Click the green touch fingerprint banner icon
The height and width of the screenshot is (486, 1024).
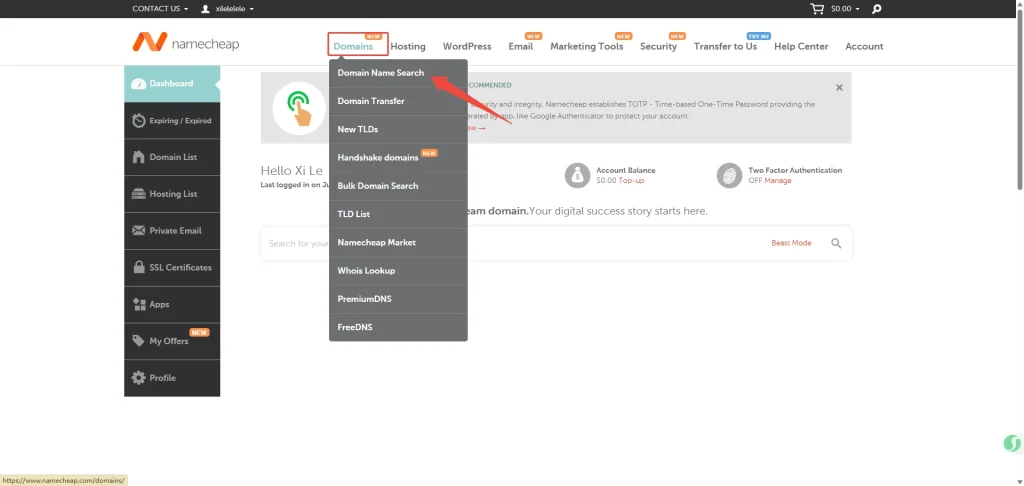tap(299, 108)
